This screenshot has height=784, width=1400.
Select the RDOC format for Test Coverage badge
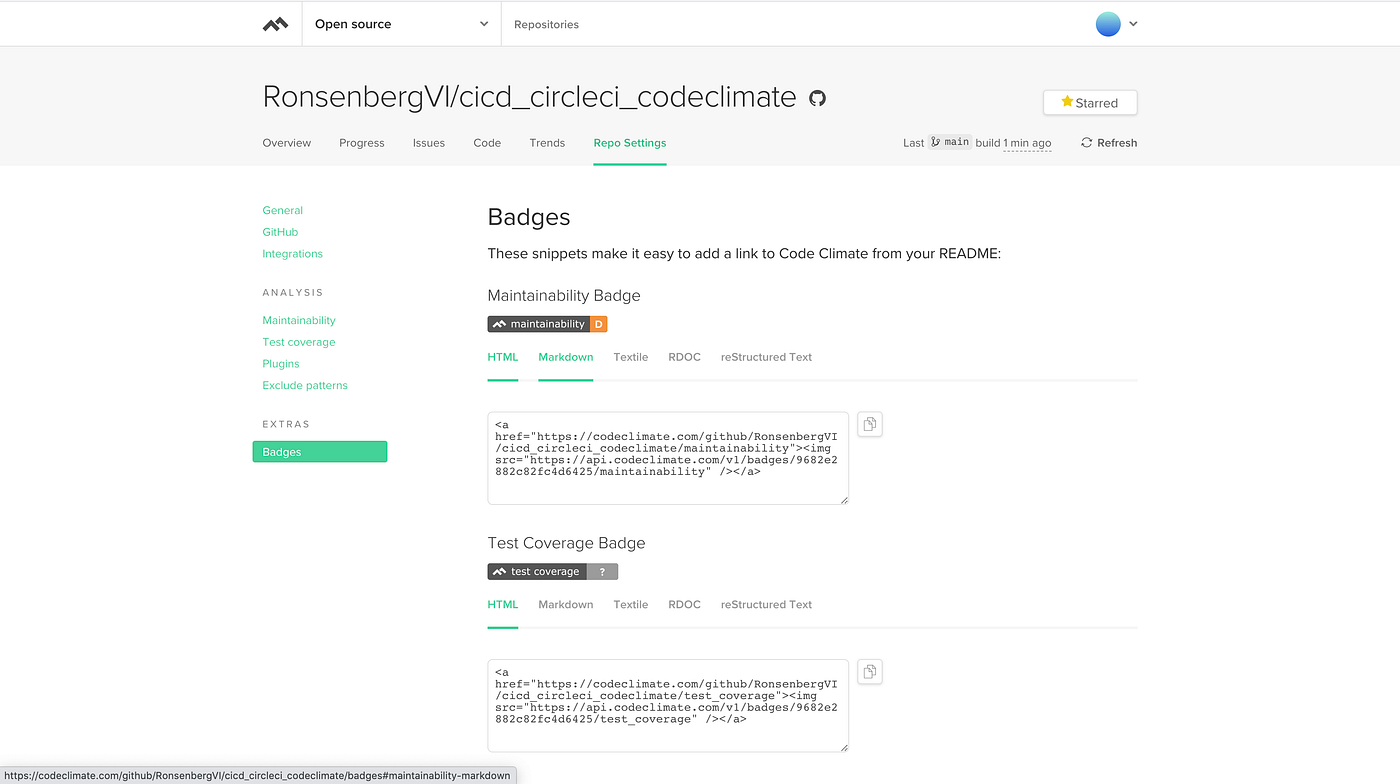coord(684,604)
